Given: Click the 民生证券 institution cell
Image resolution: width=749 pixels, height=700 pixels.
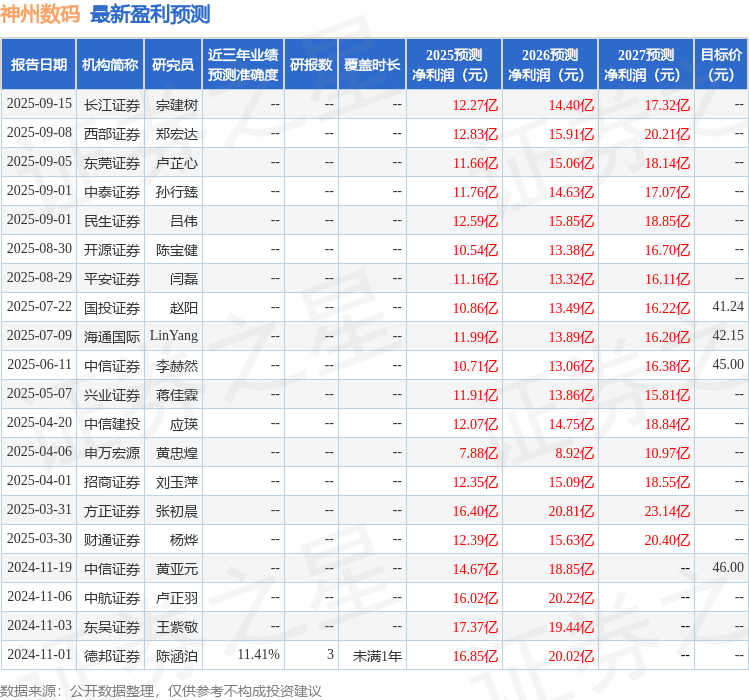Looking at the screenshot, I should point(112,221).
